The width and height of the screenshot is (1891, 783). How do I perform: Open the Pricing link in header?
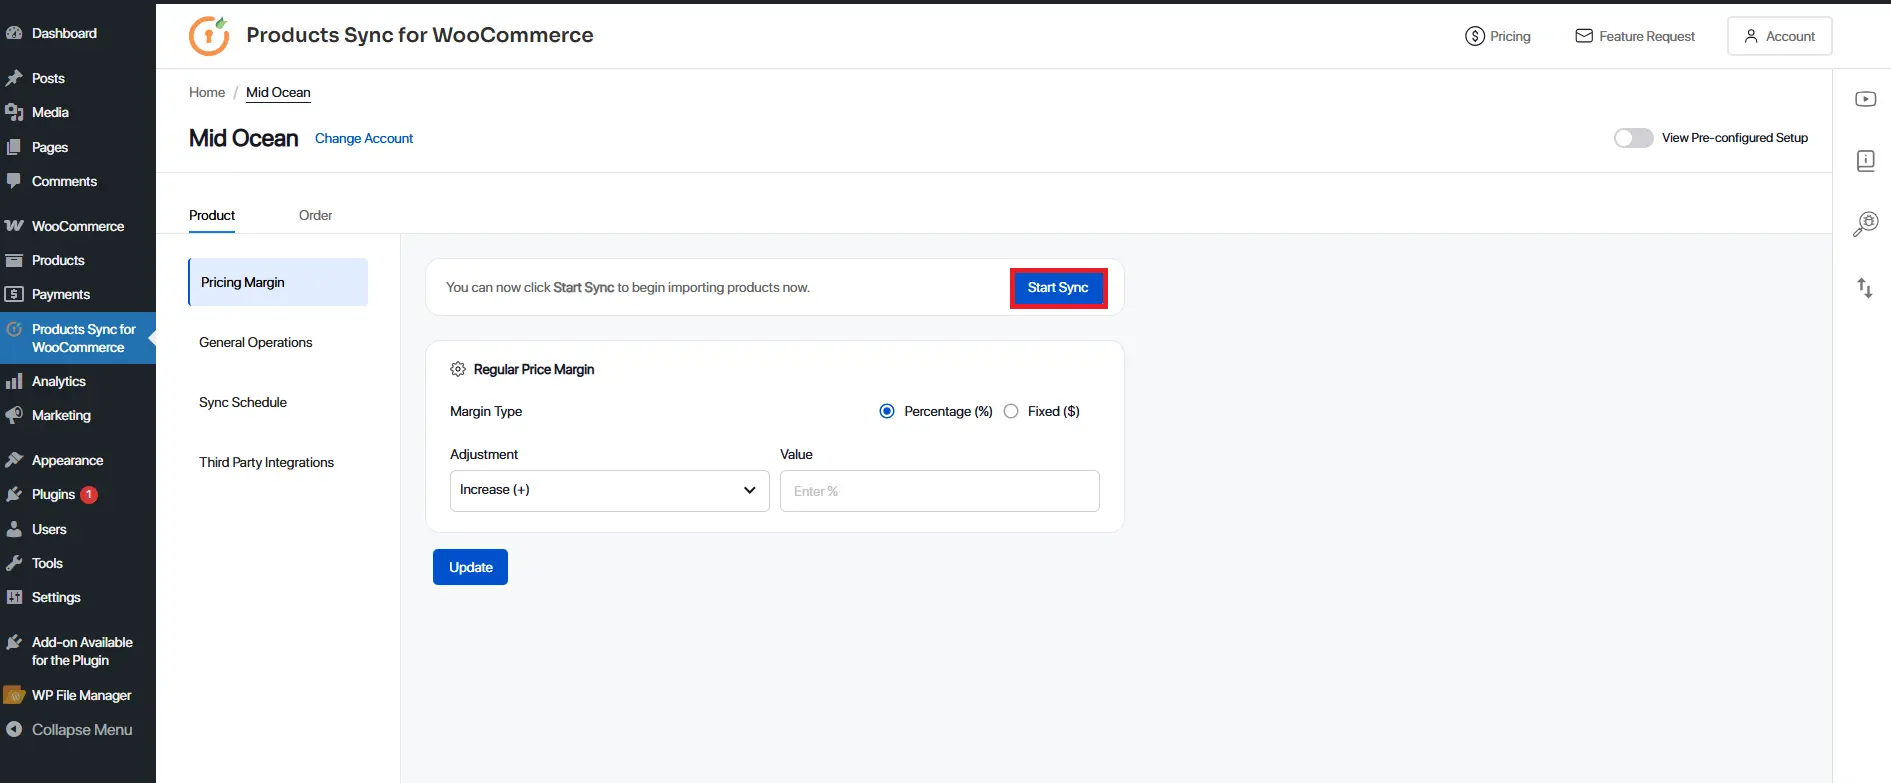click(x=1498, y=36)
